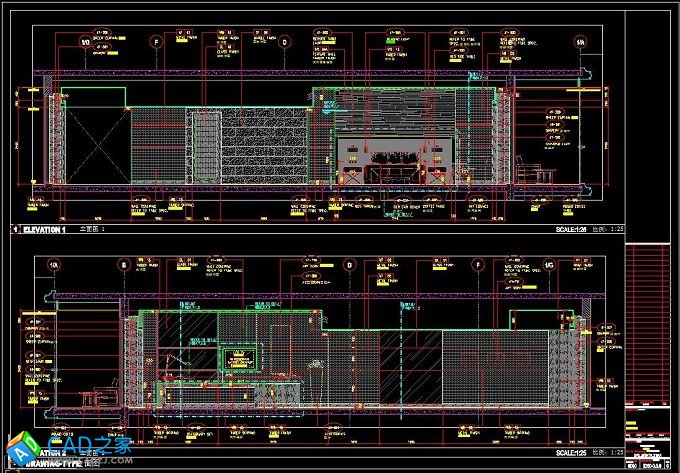Screen dimensions: 680x473
Task: Click the 1/B grid bubble in Elevation 1
Action: point(85,43)
